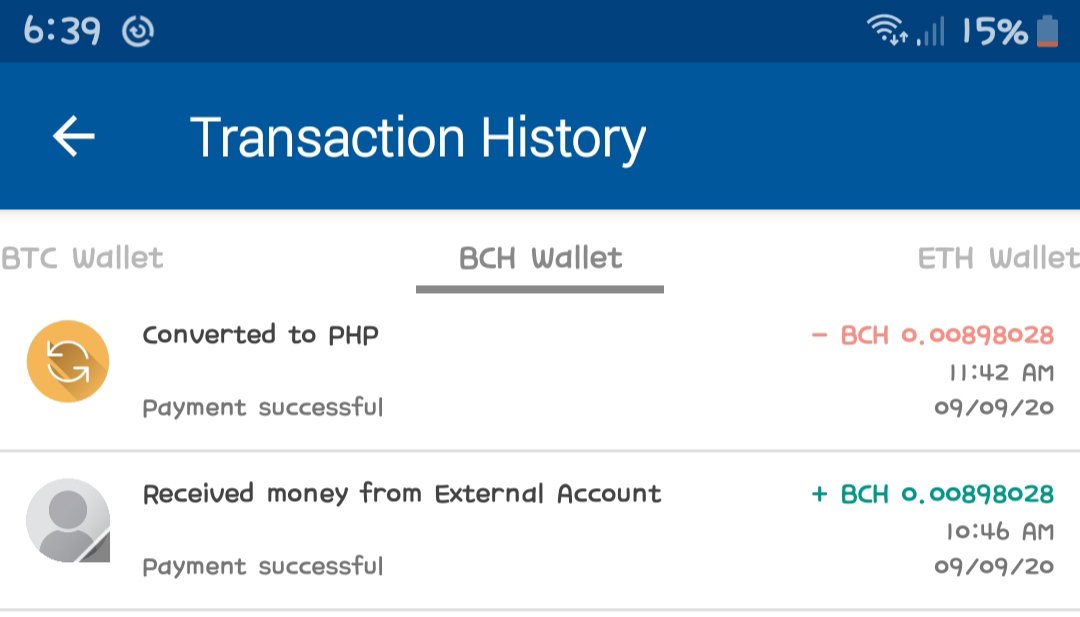Switch to the ETH Wallet tab
The height and width of the screenshot is (617, 1080).
999,258
